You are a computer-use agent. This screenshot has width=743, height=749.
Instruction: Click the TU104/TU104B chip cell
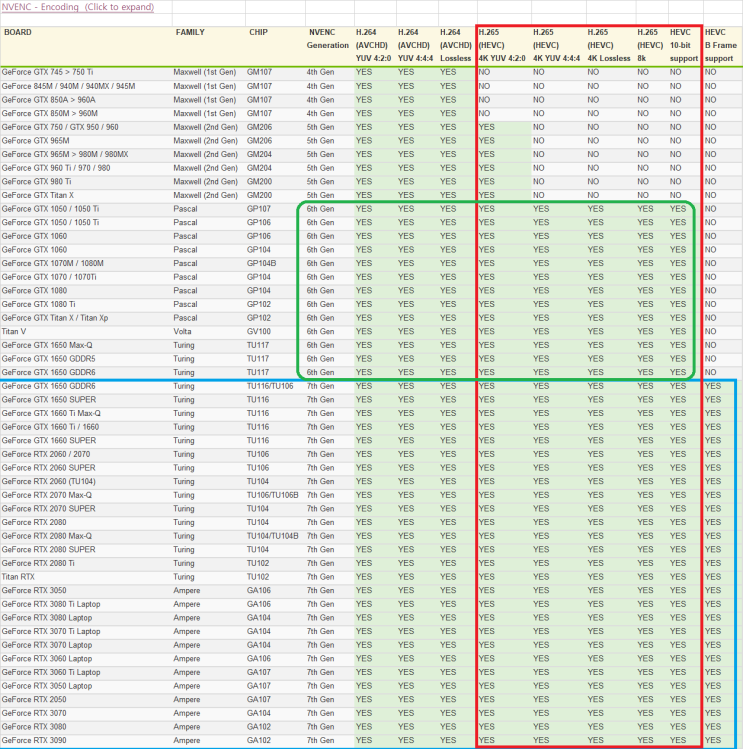(x=272, y=536)
